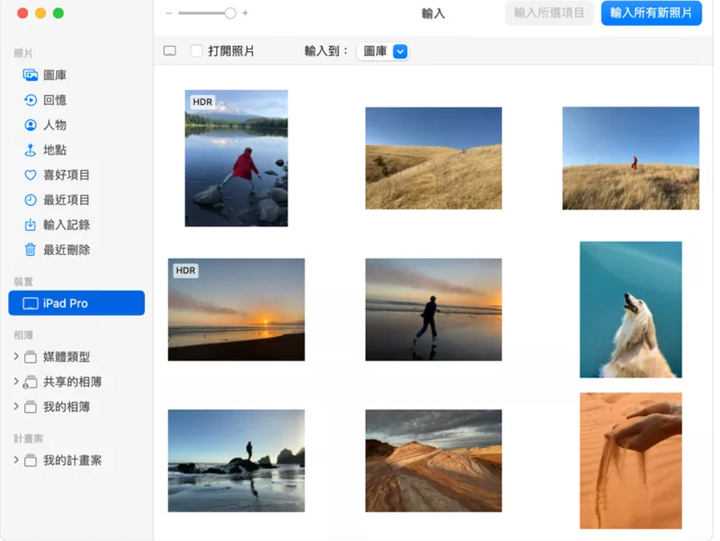Select silhouette on coastal rocks photo
The height and width of the screenshot is (541, 720).
[236, 461]
